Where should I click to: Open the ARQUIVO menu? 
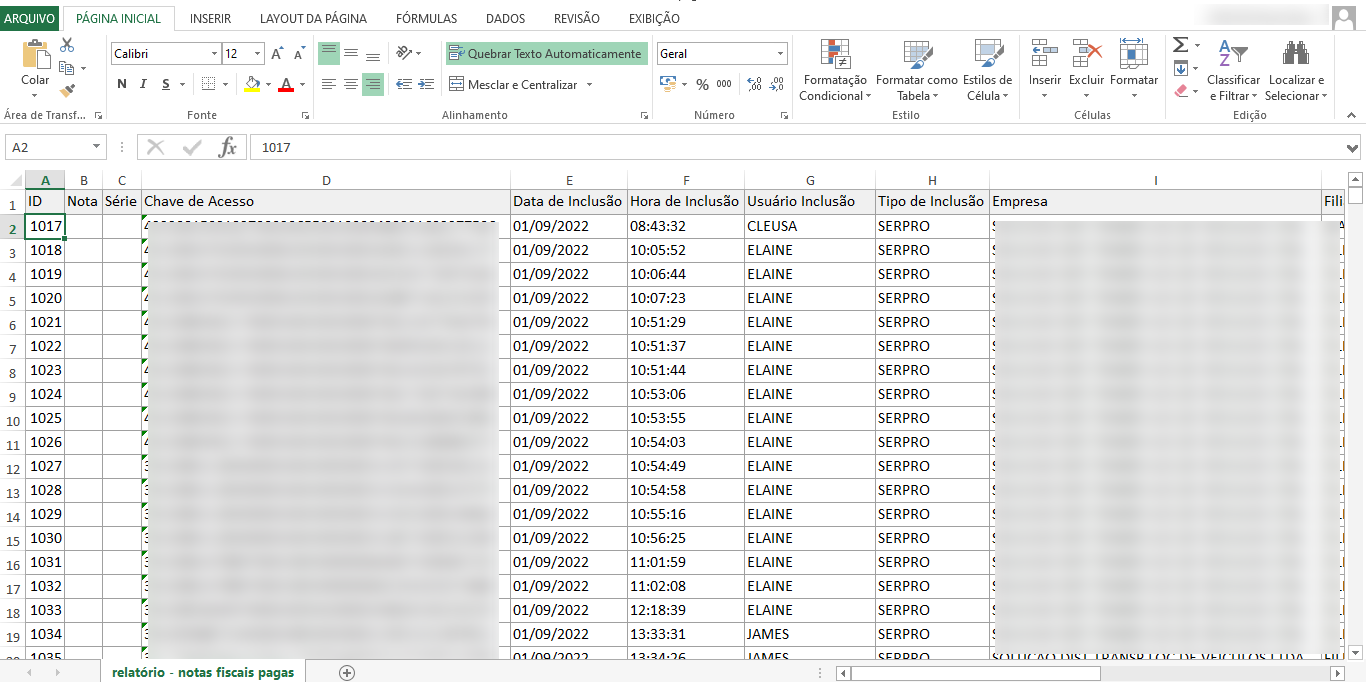point(30,18)
